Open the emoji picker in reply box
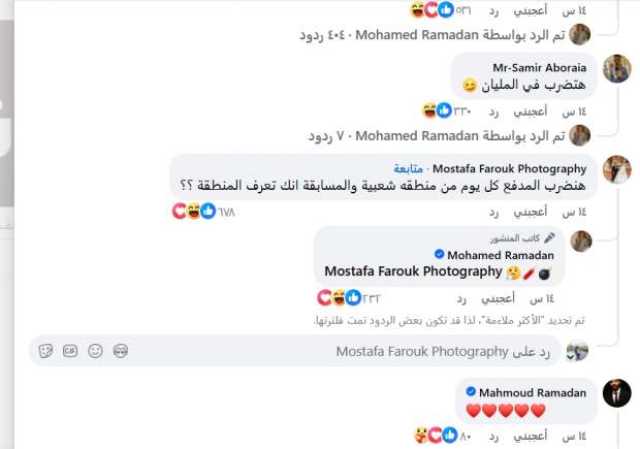640x449 pixels. [96, 351]
